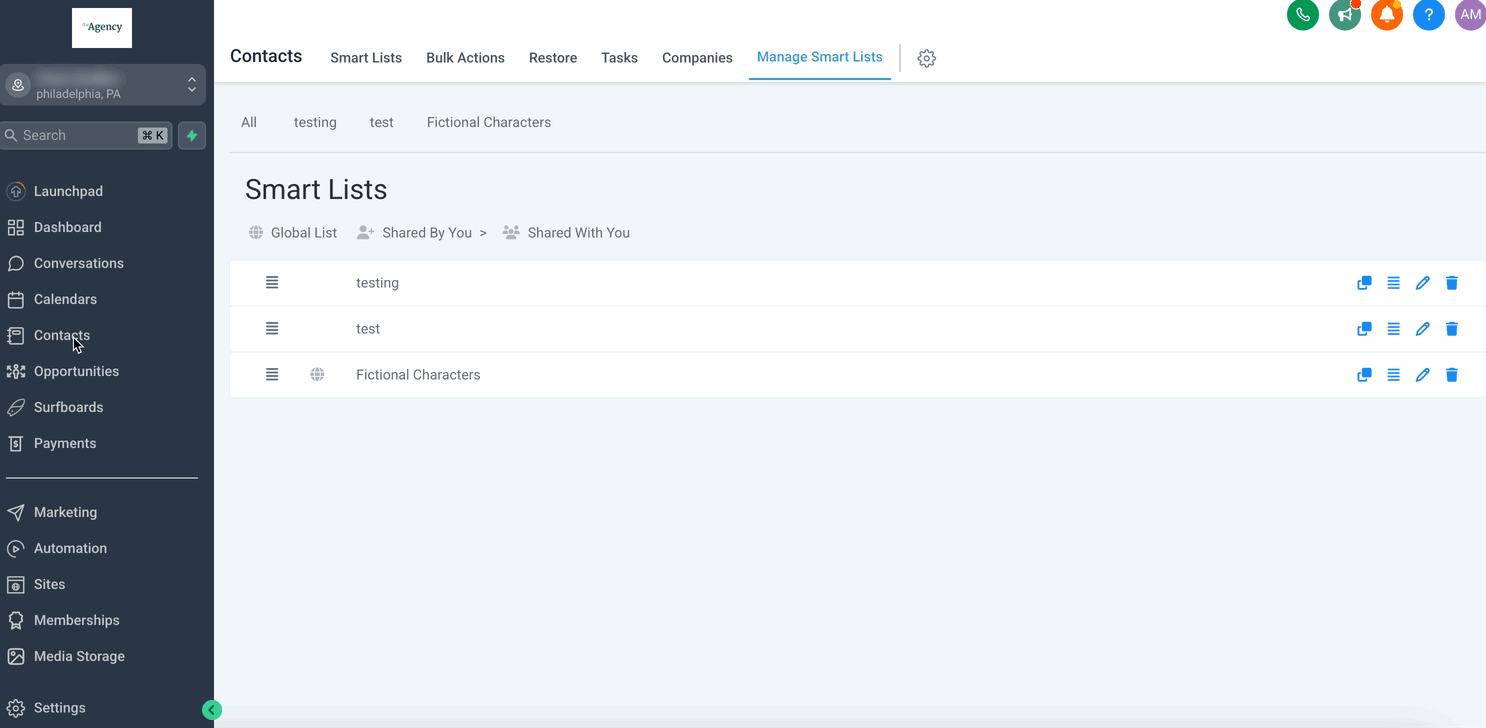Switch to the Companies tab
Viewport: 1486px width, 728px height.
pos(697,58)
